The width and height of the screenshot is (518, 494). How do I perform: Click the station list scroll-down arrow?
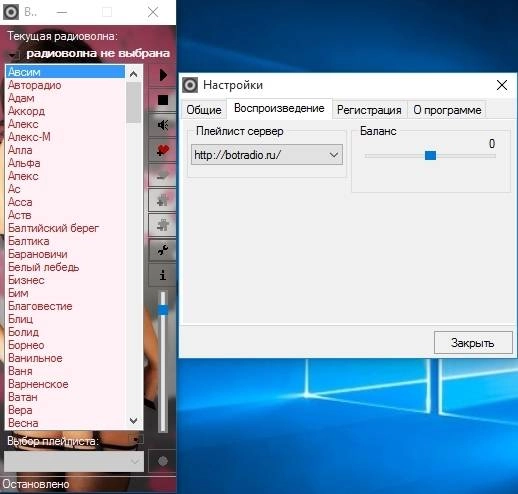(134, 421)
